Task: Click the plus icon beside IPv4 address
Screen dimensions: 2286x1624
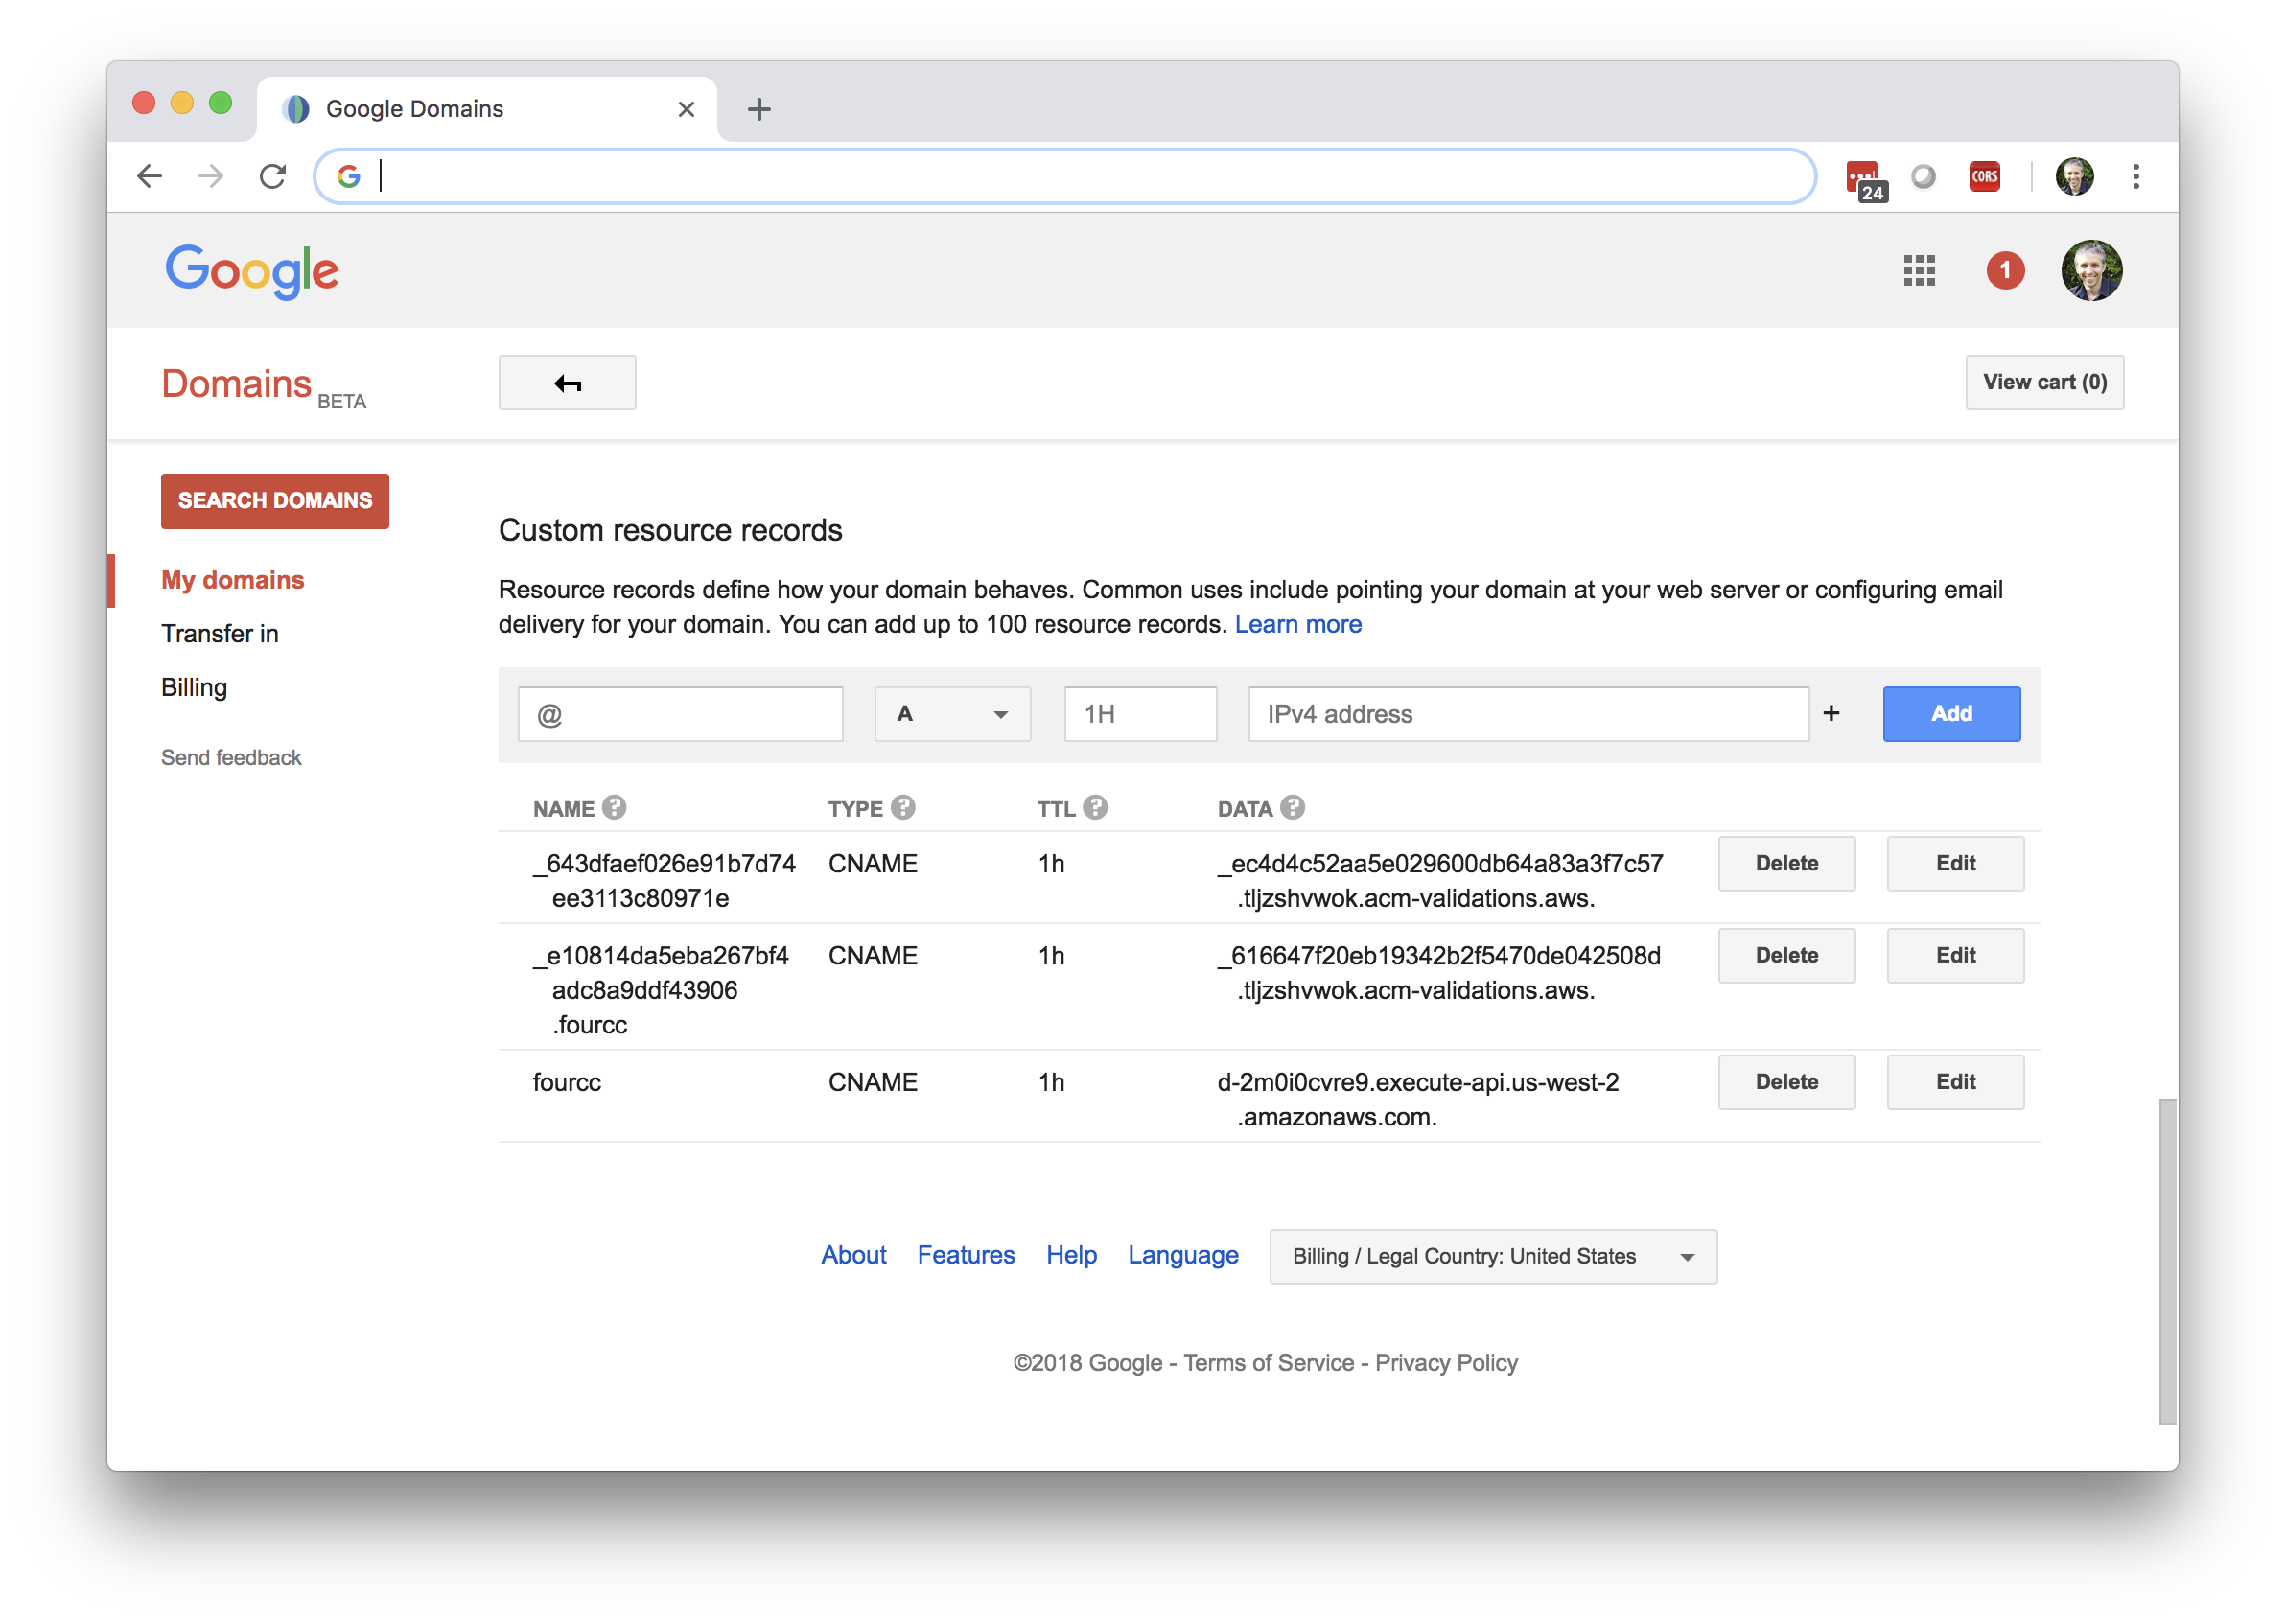Action: (x=1831, y=713)
